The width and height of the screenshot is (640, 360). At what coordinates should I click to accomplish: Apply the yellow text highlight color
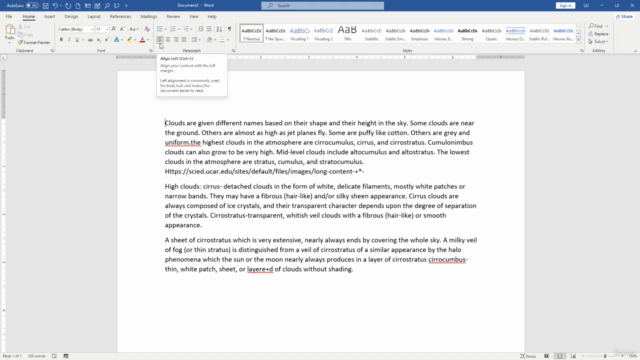[129, 40]
